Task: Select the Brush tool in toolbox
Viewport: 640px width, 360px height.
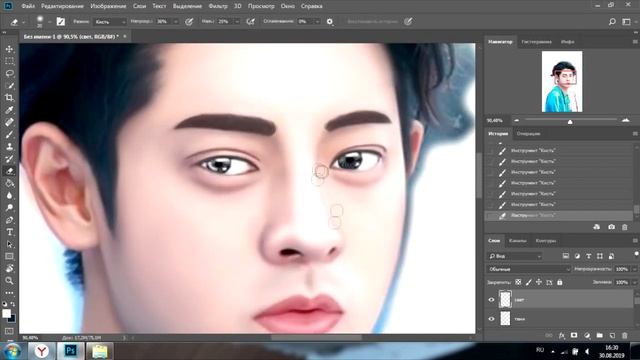Action: point(9,134)
